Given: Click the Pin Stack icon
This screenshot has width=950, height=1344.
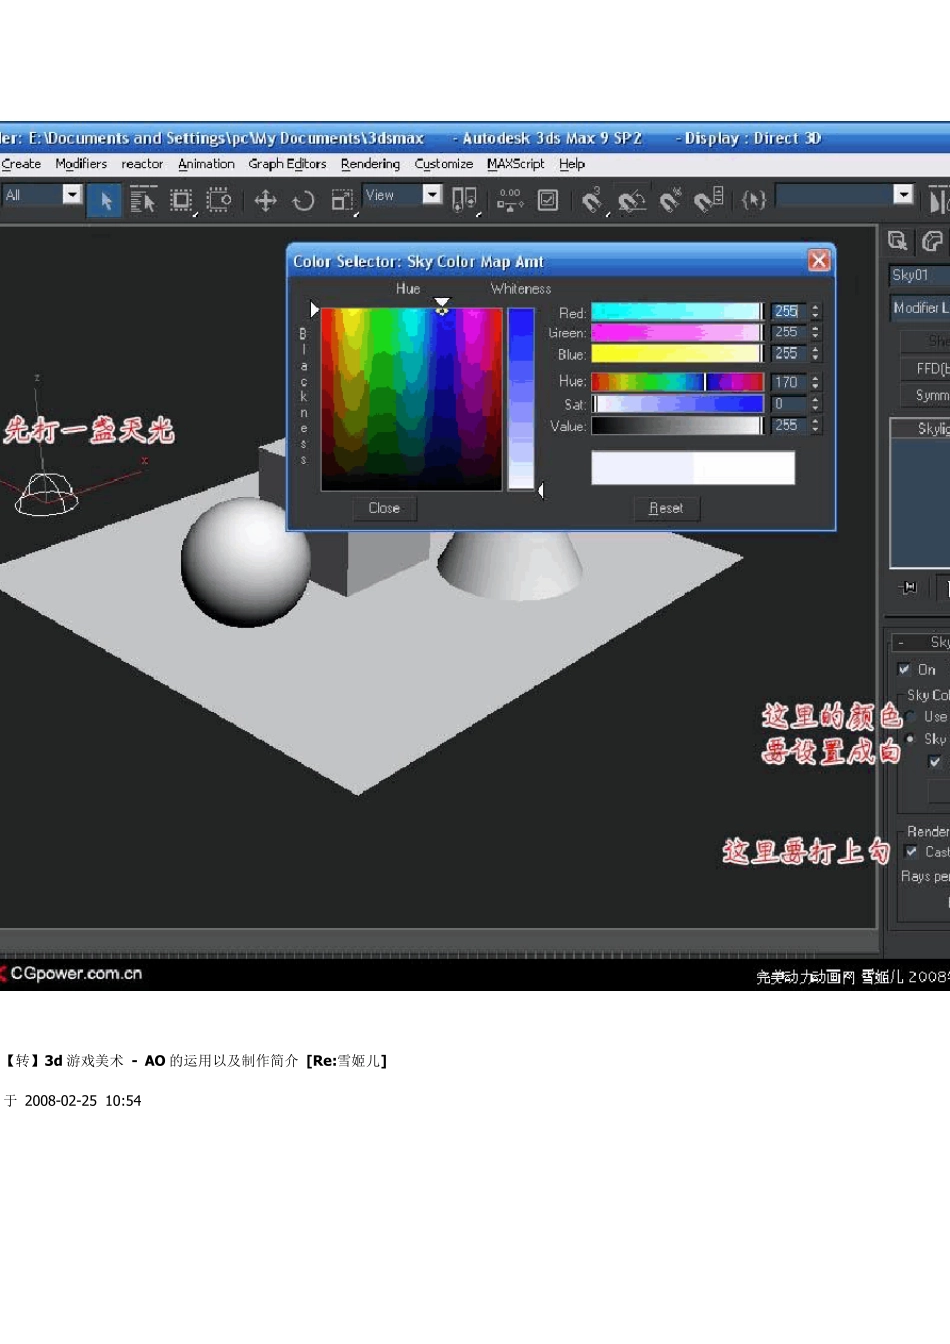Looking at the screenshot, I should pyautogui.click(x=909, y=587).
